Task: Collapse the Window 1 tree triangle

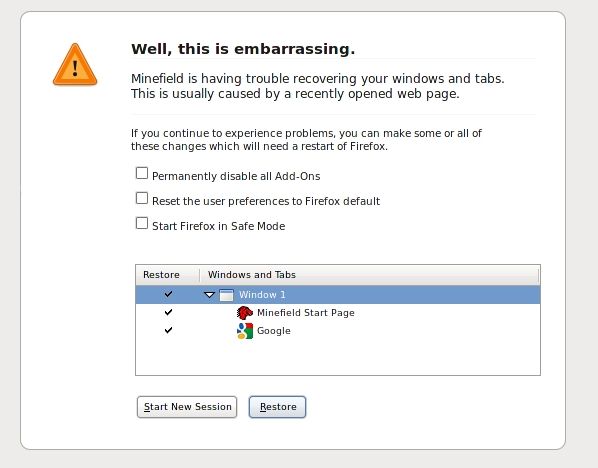Action: click(209, 295)
